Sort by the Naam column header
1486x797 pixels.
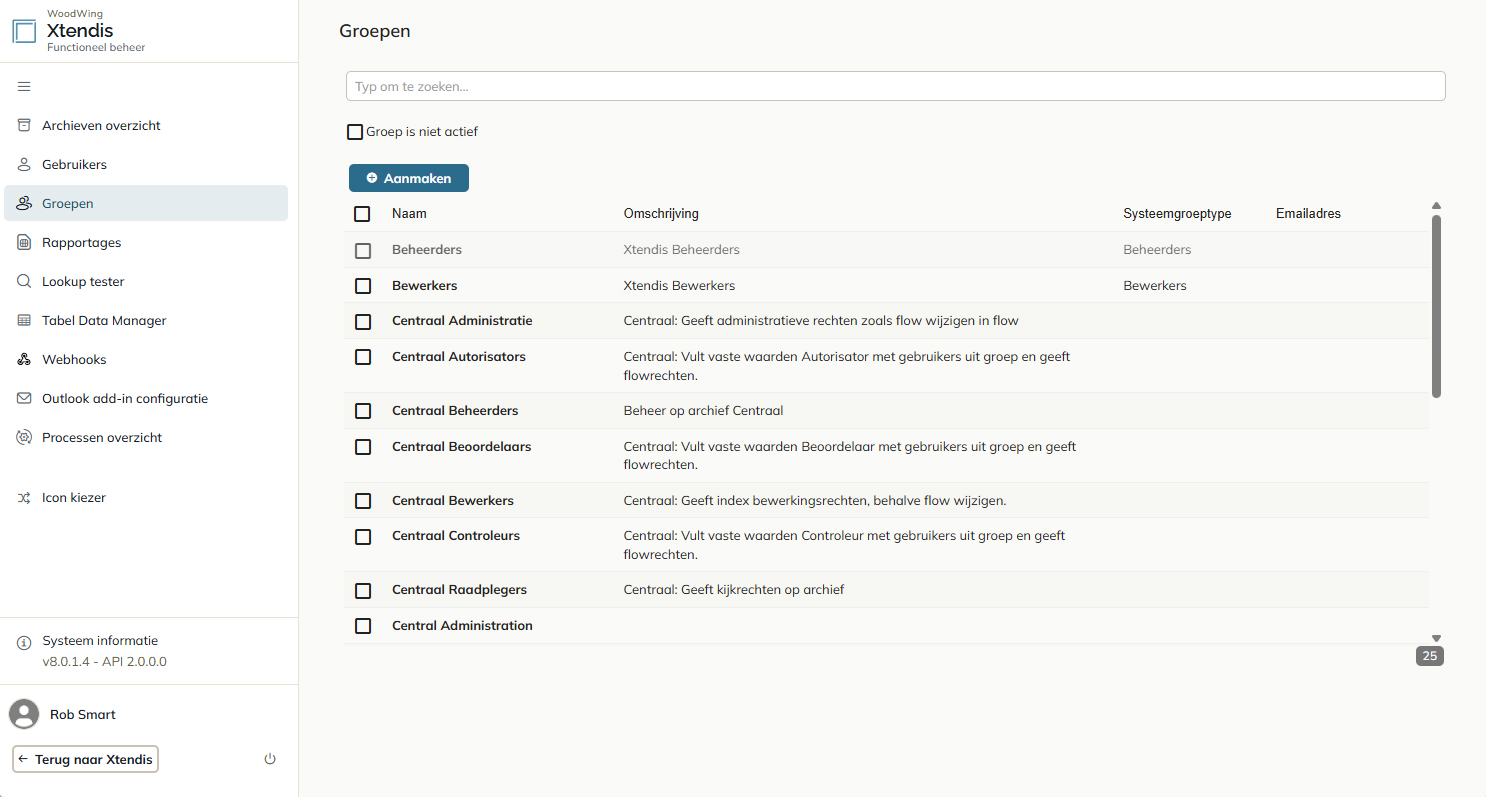pos(409,214)
